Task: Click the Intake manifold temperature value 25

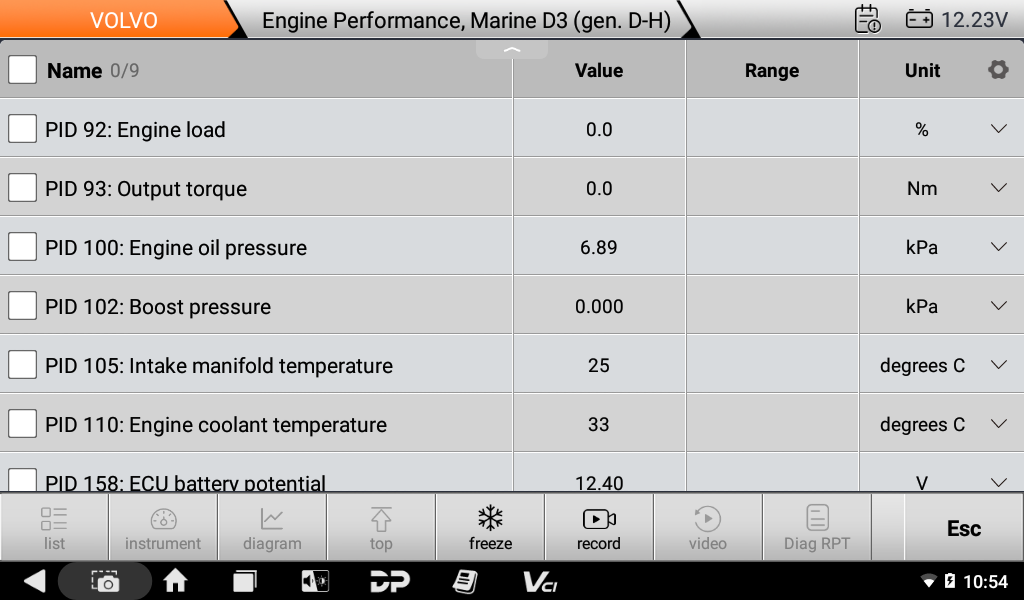Action: coord(599,365)
